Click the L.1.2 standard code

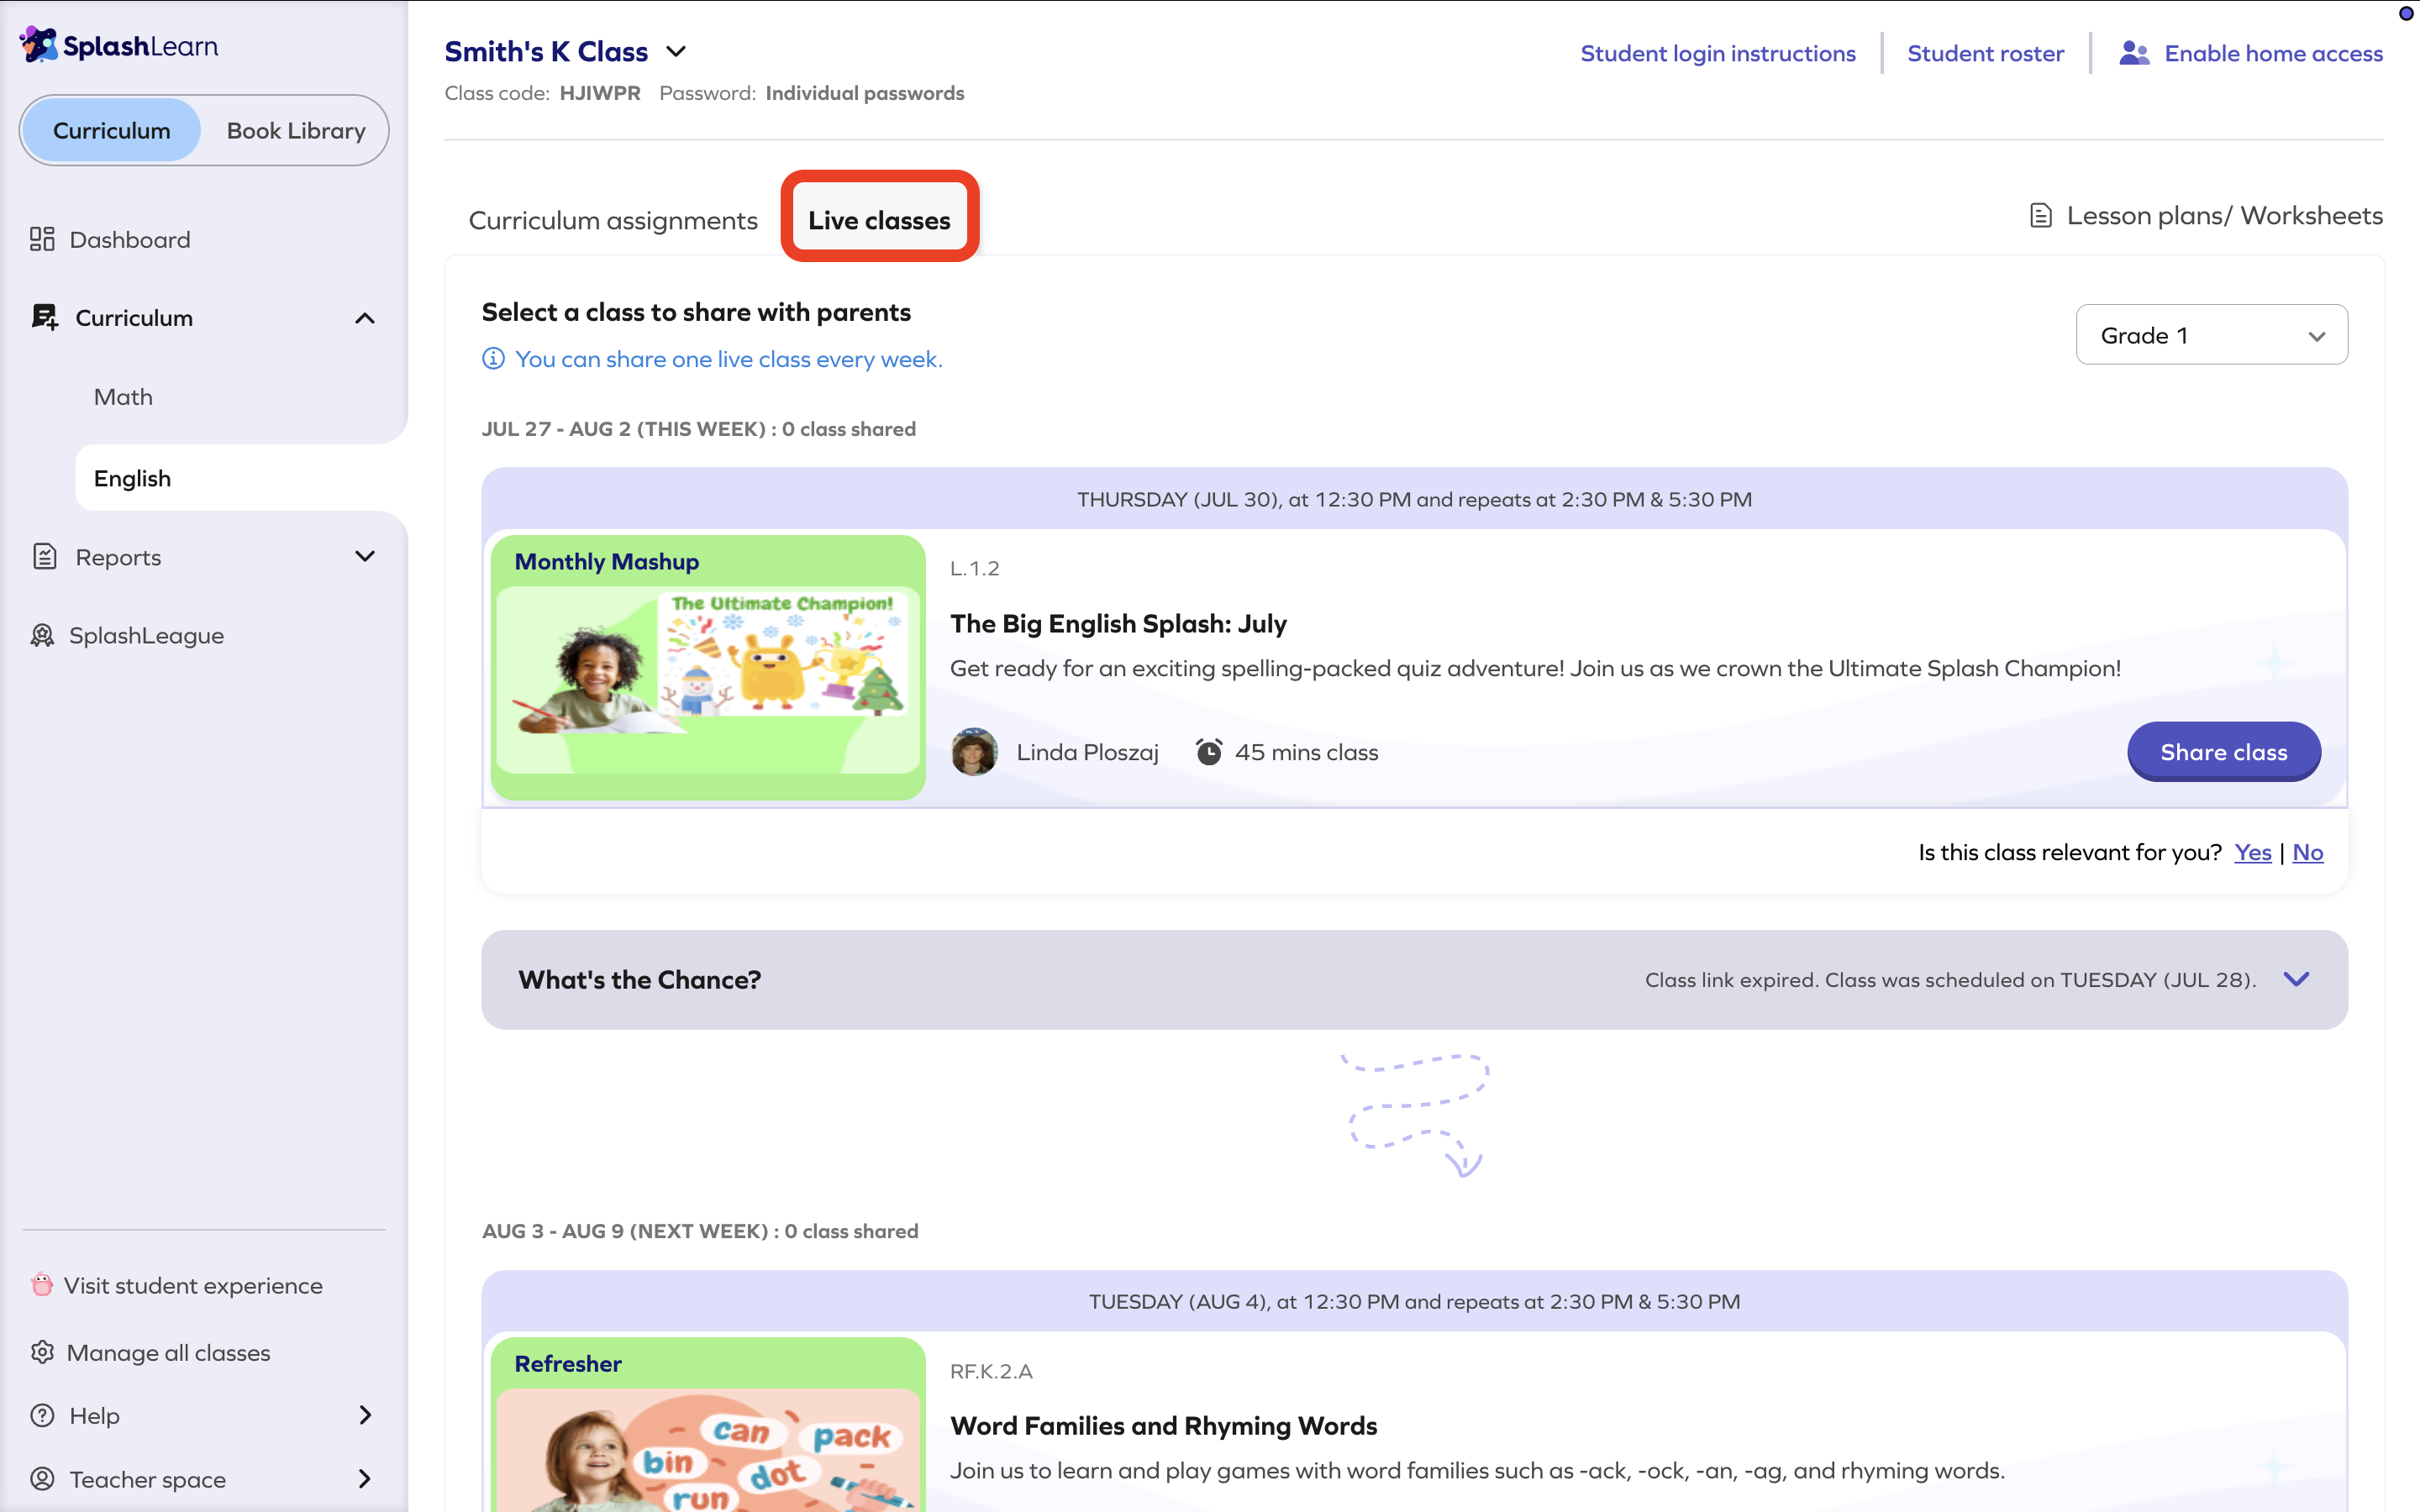pos(974,568)
